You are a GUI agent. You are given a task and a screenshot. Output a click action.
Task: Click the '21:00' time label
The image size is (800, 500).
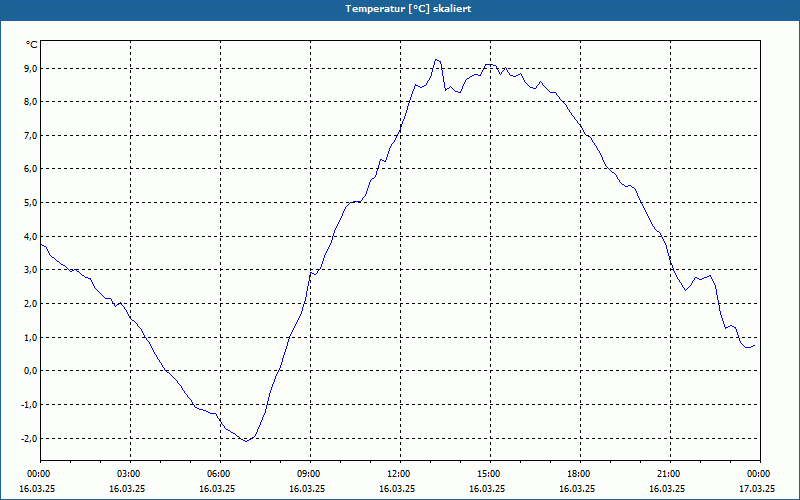(670, 474)
